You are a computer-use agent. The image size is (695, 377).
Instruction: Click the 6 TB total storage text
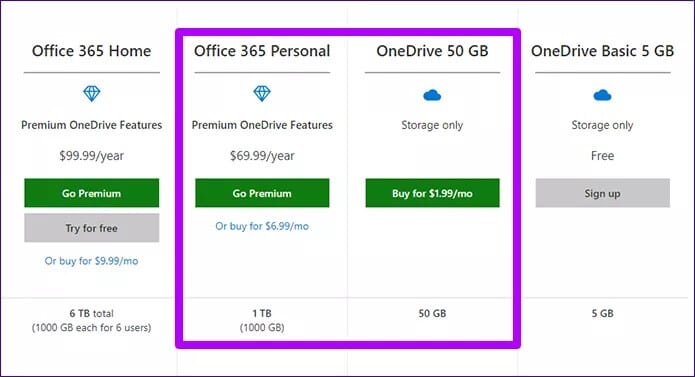click(91, 313)
